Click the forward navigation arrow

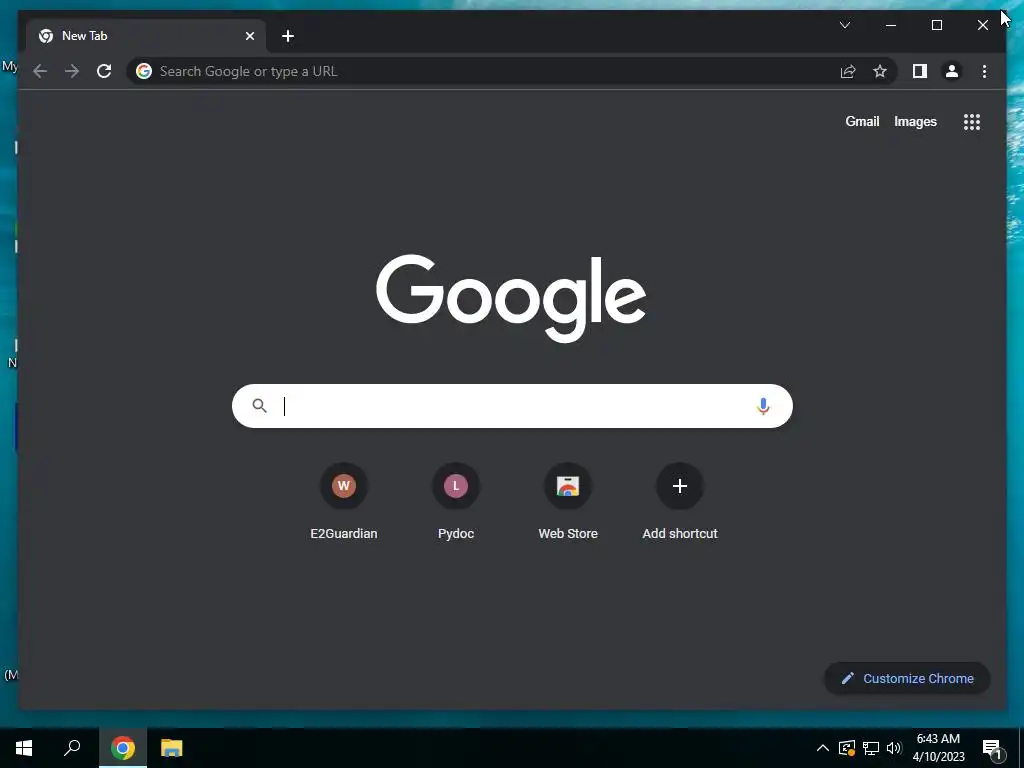pos(72,71)
